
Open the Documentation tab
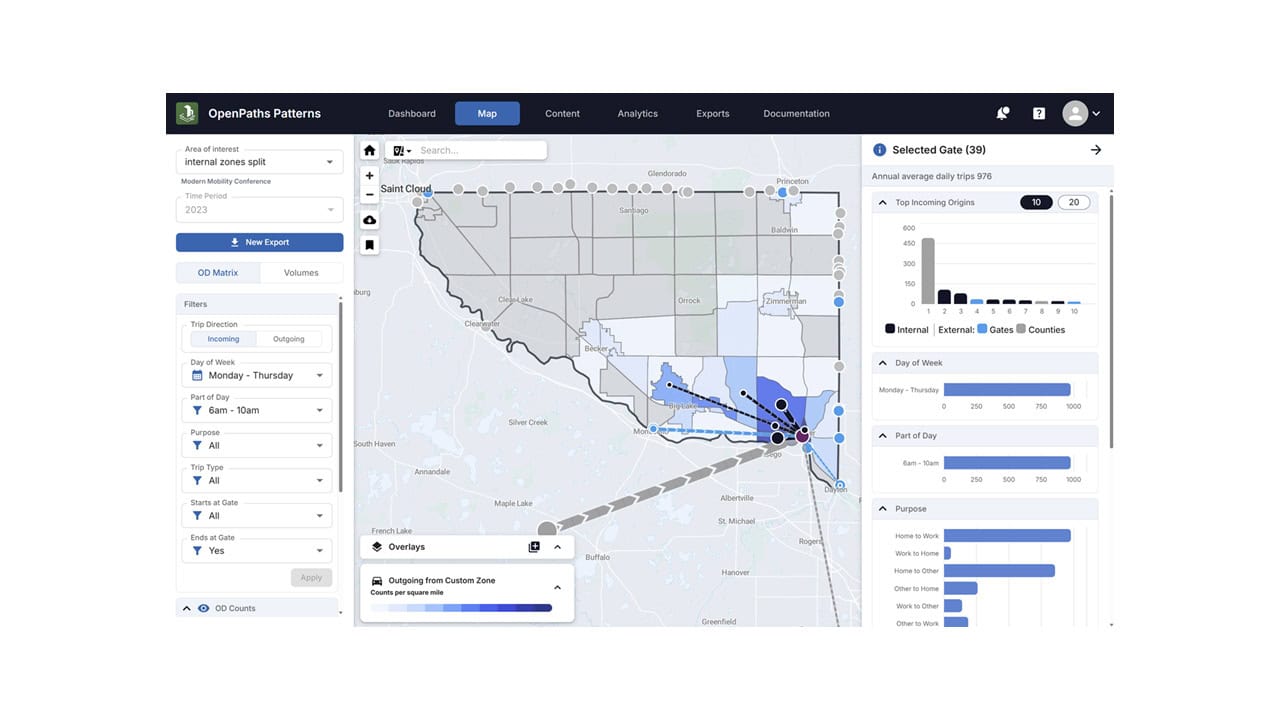(x=796, y=113)
